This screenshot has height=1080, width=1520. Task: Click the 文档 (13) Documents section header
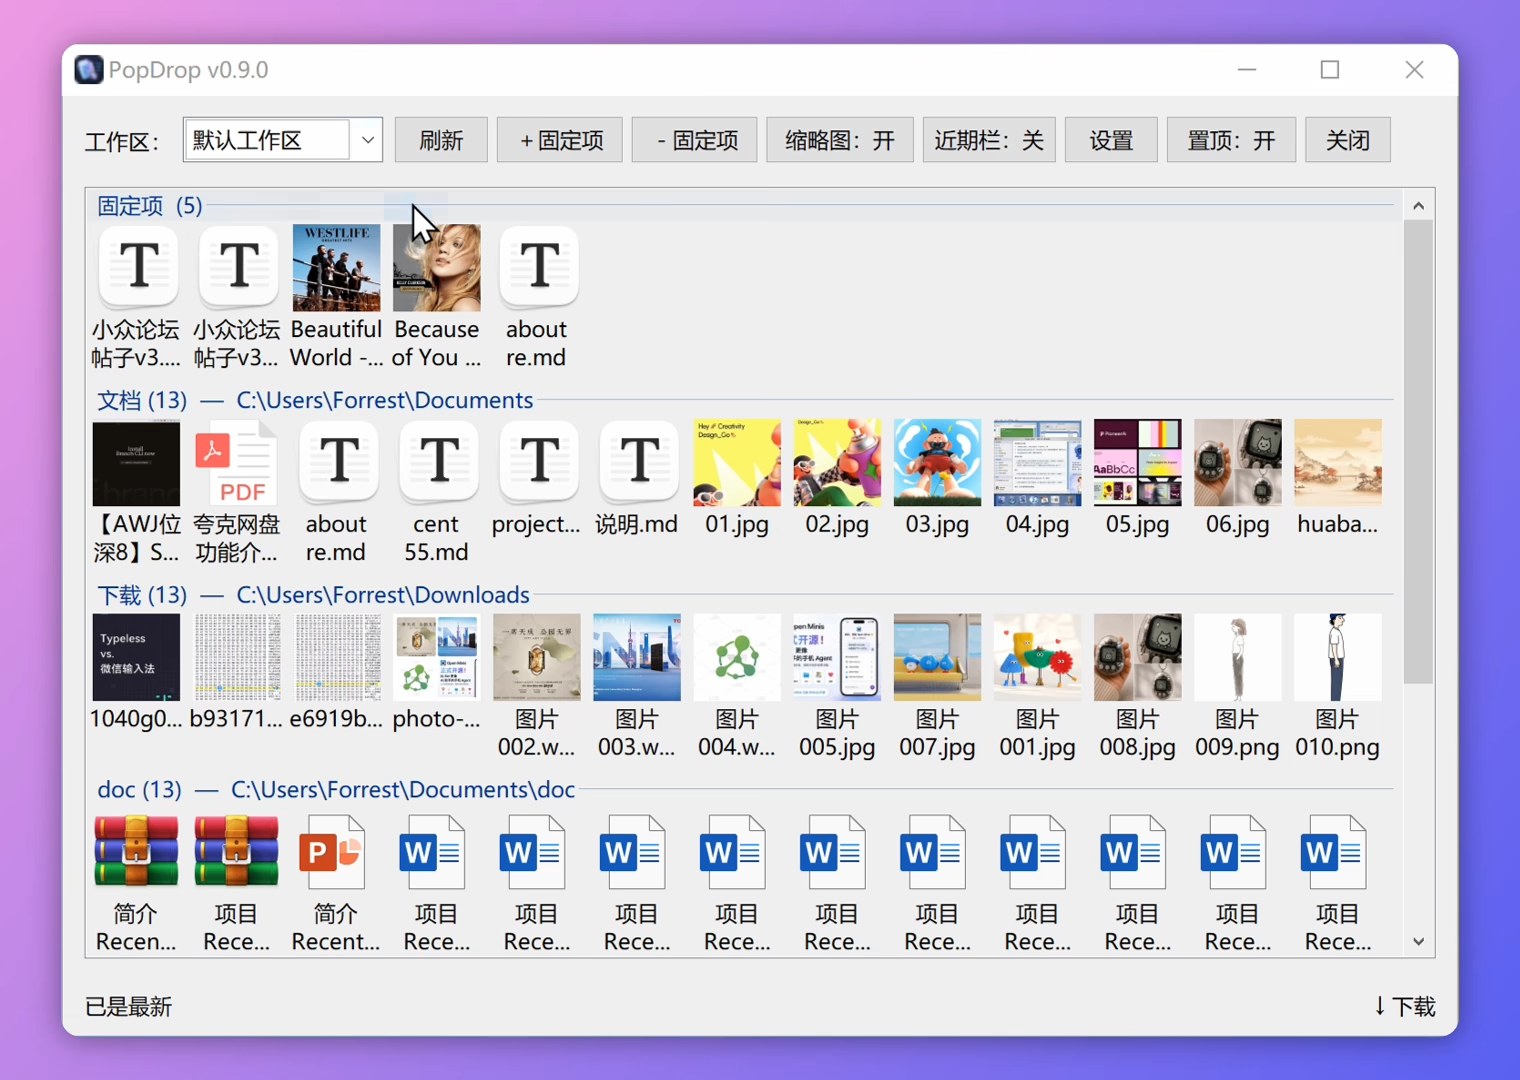pyautogui.click(x=315, y=400)
